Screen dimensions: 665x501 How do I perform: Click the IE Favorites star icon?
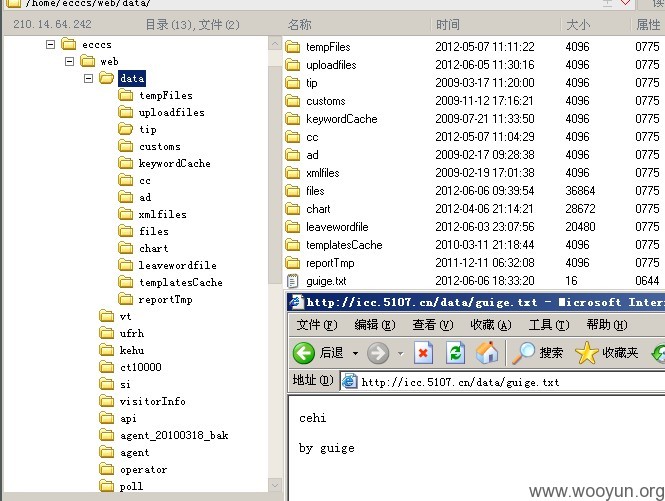coord(587,353)
